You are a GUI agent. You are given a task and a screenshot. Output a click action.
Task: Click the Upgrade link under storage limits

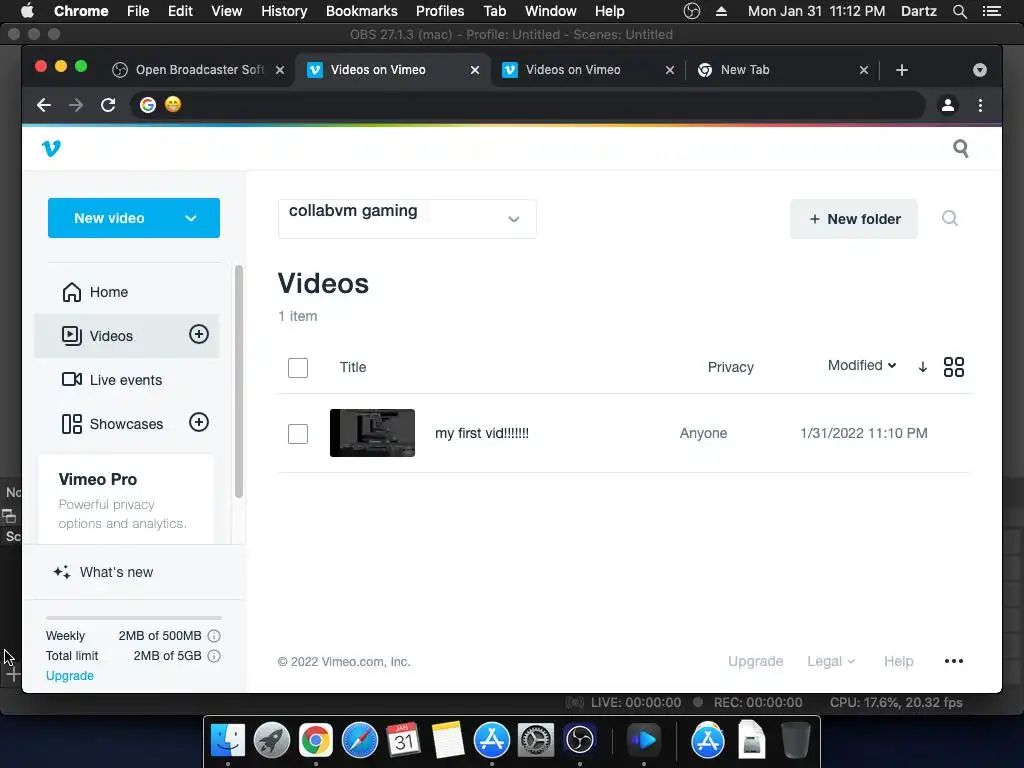[70, 675]
